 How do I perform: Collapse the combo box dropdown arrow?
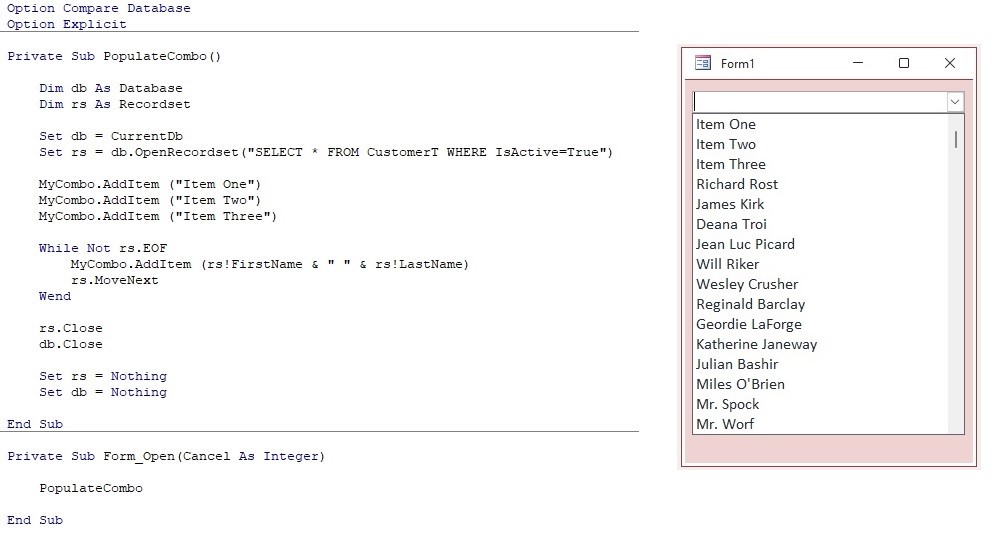coord(955,102)
